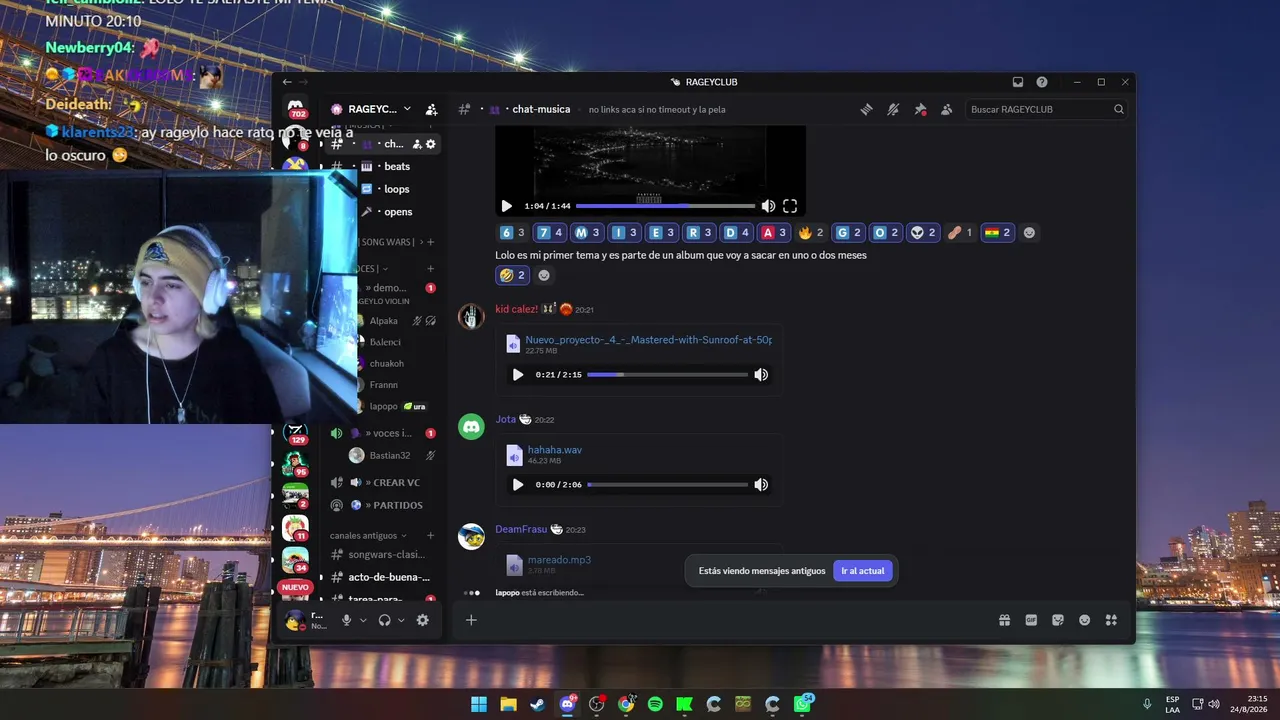This screenshot has height=720, width=1280.
Task: Expand SONG WARS category
Action: (391, 242)
